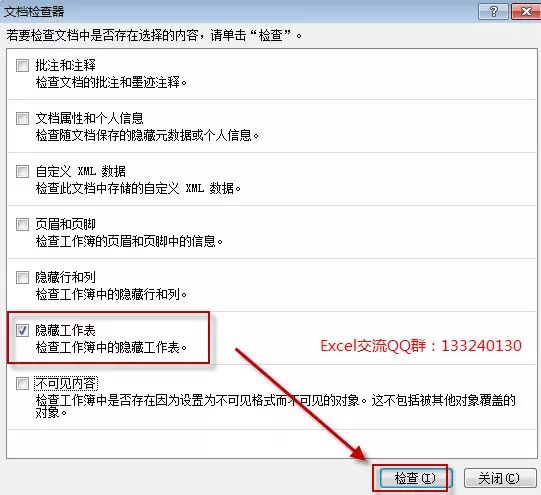
Task: Open help via the question mark icon
Action: [493, 12]
